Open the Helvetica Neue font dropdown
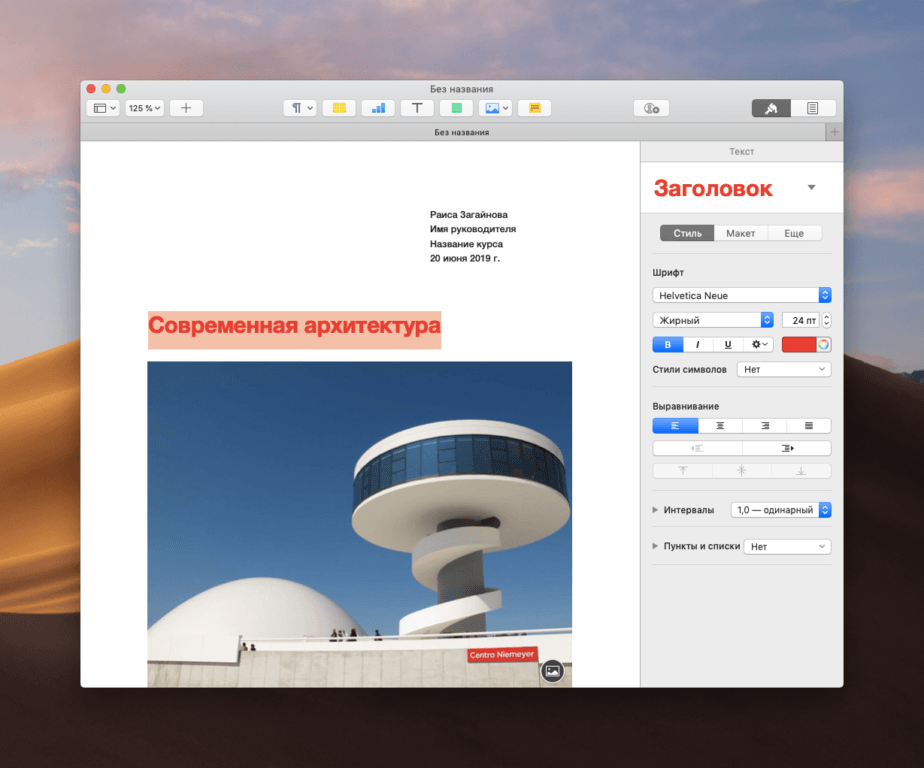The image size is (924, 768). tap(741, 295)
